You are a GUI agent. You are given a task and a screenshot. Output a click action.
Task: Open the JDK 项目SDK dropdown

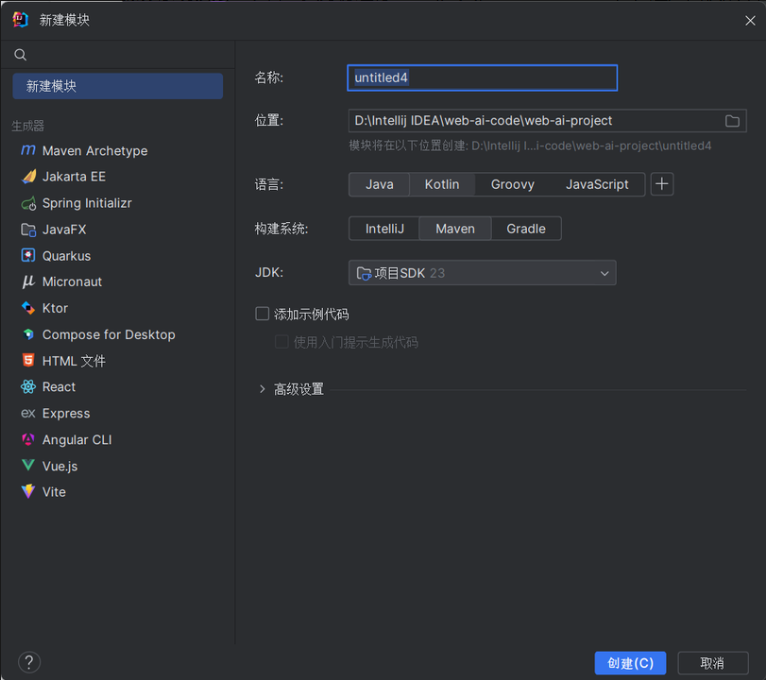click(x=482, y=273)
